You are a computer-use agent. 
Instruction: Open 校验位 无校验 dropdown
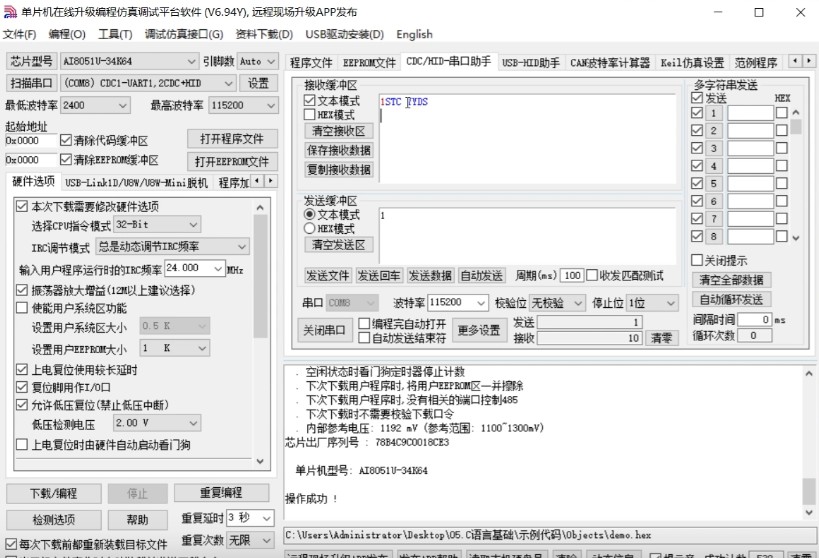pos(578,303)
